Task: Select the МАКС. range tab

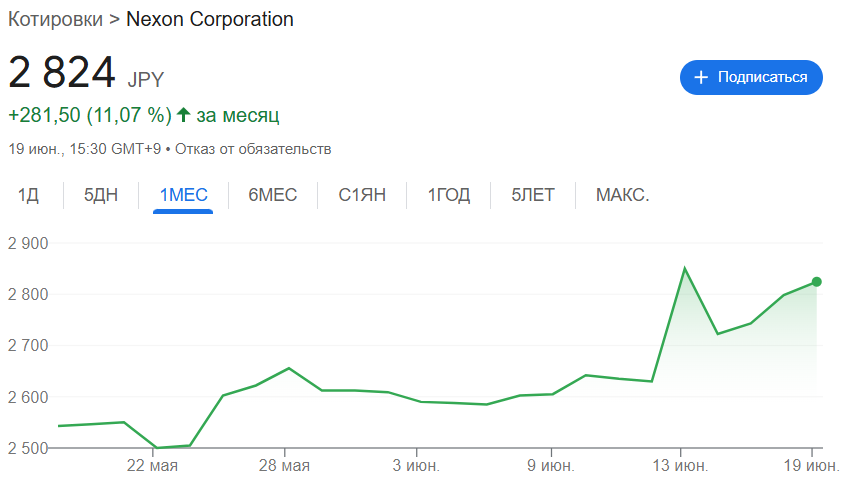Action: (622, 195)
